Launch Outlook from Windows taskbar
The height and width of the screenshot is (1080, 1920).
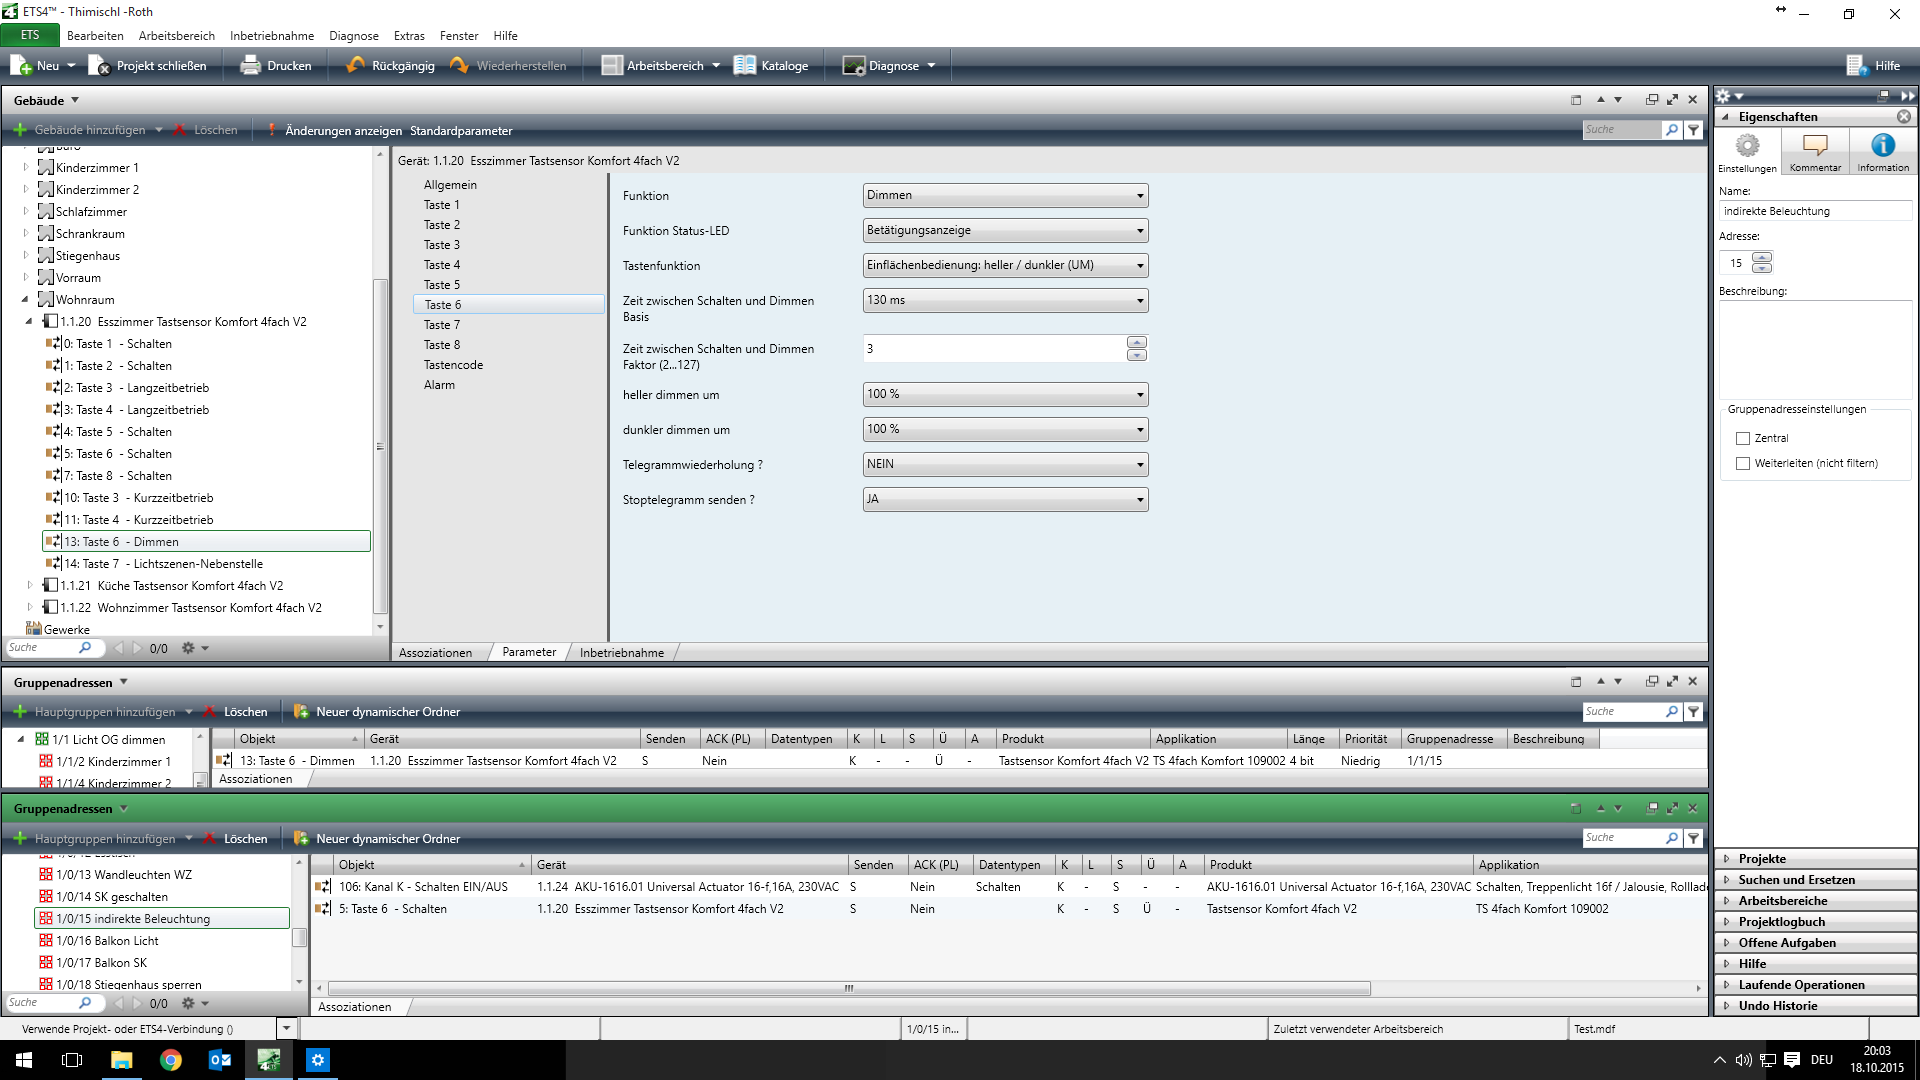220,1060
